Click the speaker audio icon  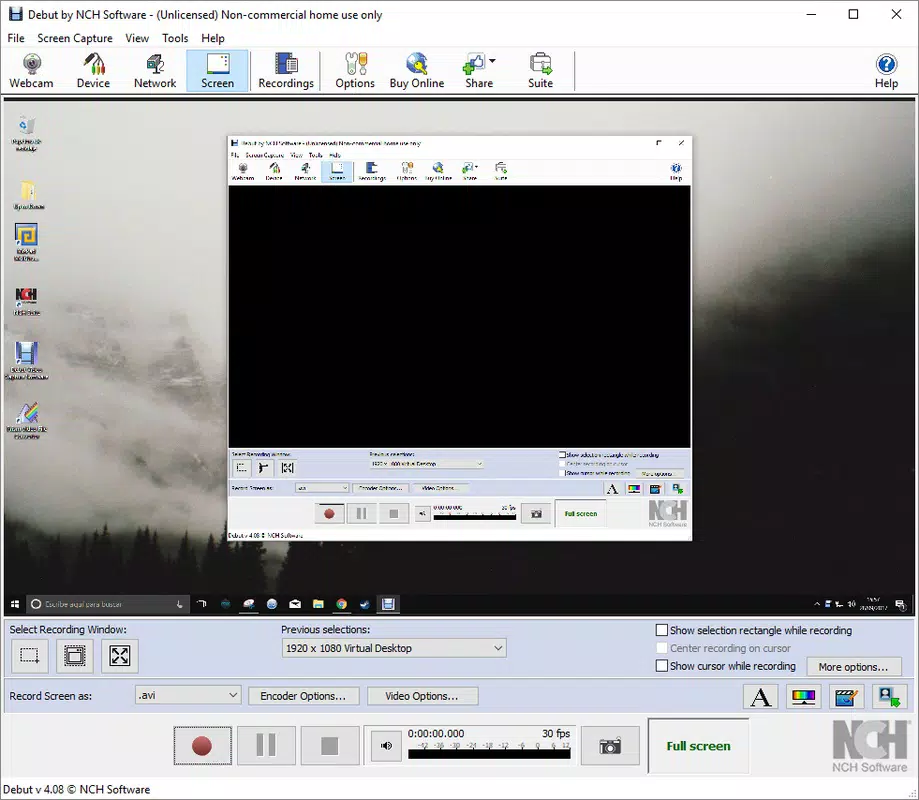[386, 745]
